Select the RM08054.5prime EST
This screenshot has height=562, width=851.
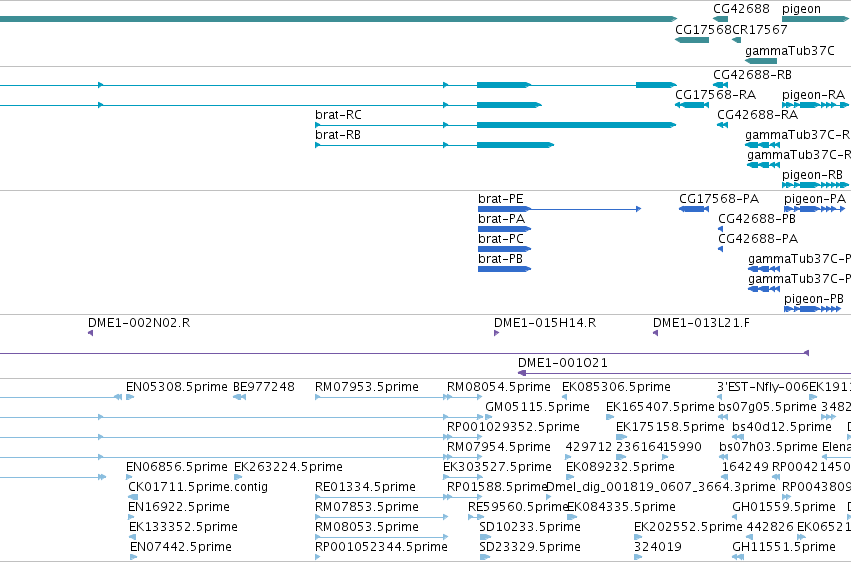tap(464, 398)
